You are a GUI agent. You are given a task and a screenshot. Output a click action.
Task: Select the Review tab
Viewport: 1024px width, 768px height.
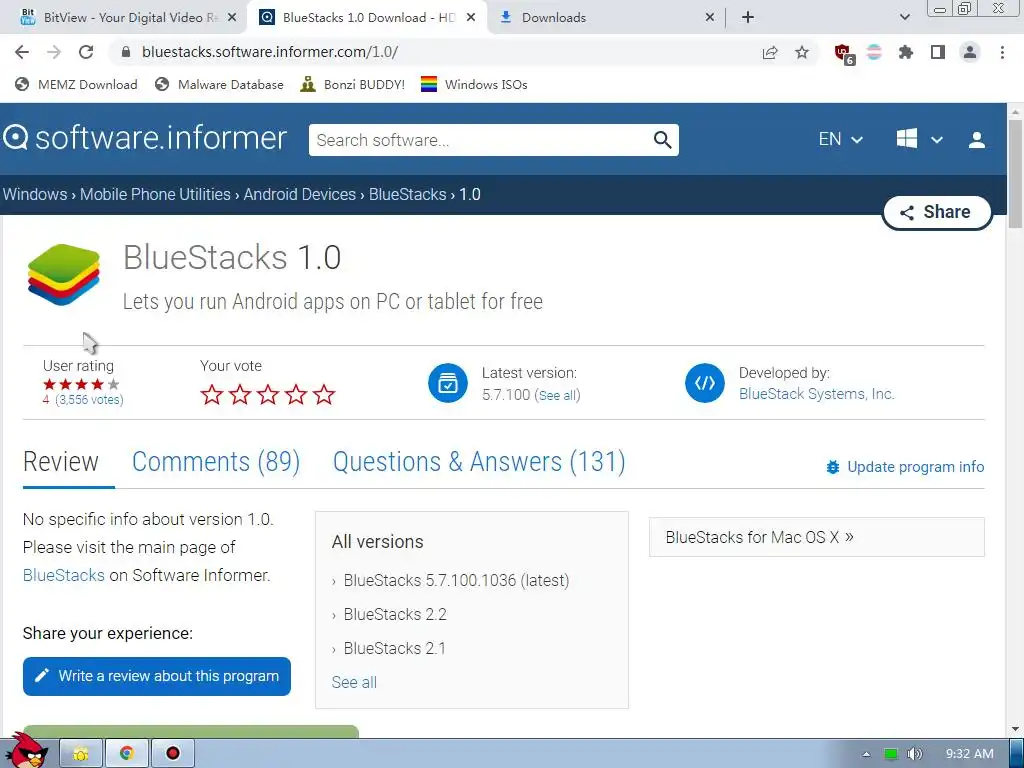[61, 462]
